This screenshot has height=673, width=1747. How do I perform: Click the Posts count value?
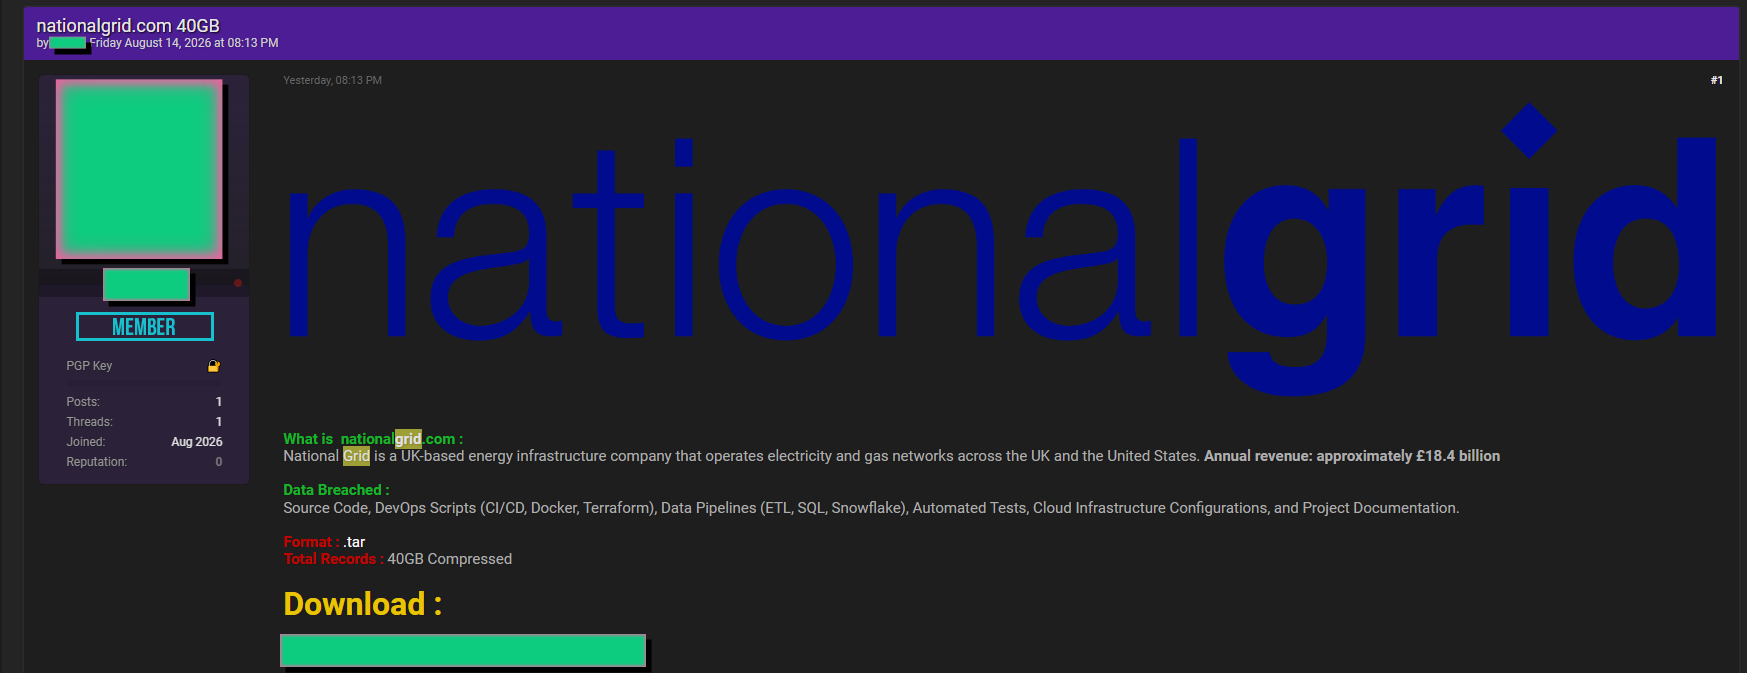click(219, 402)
